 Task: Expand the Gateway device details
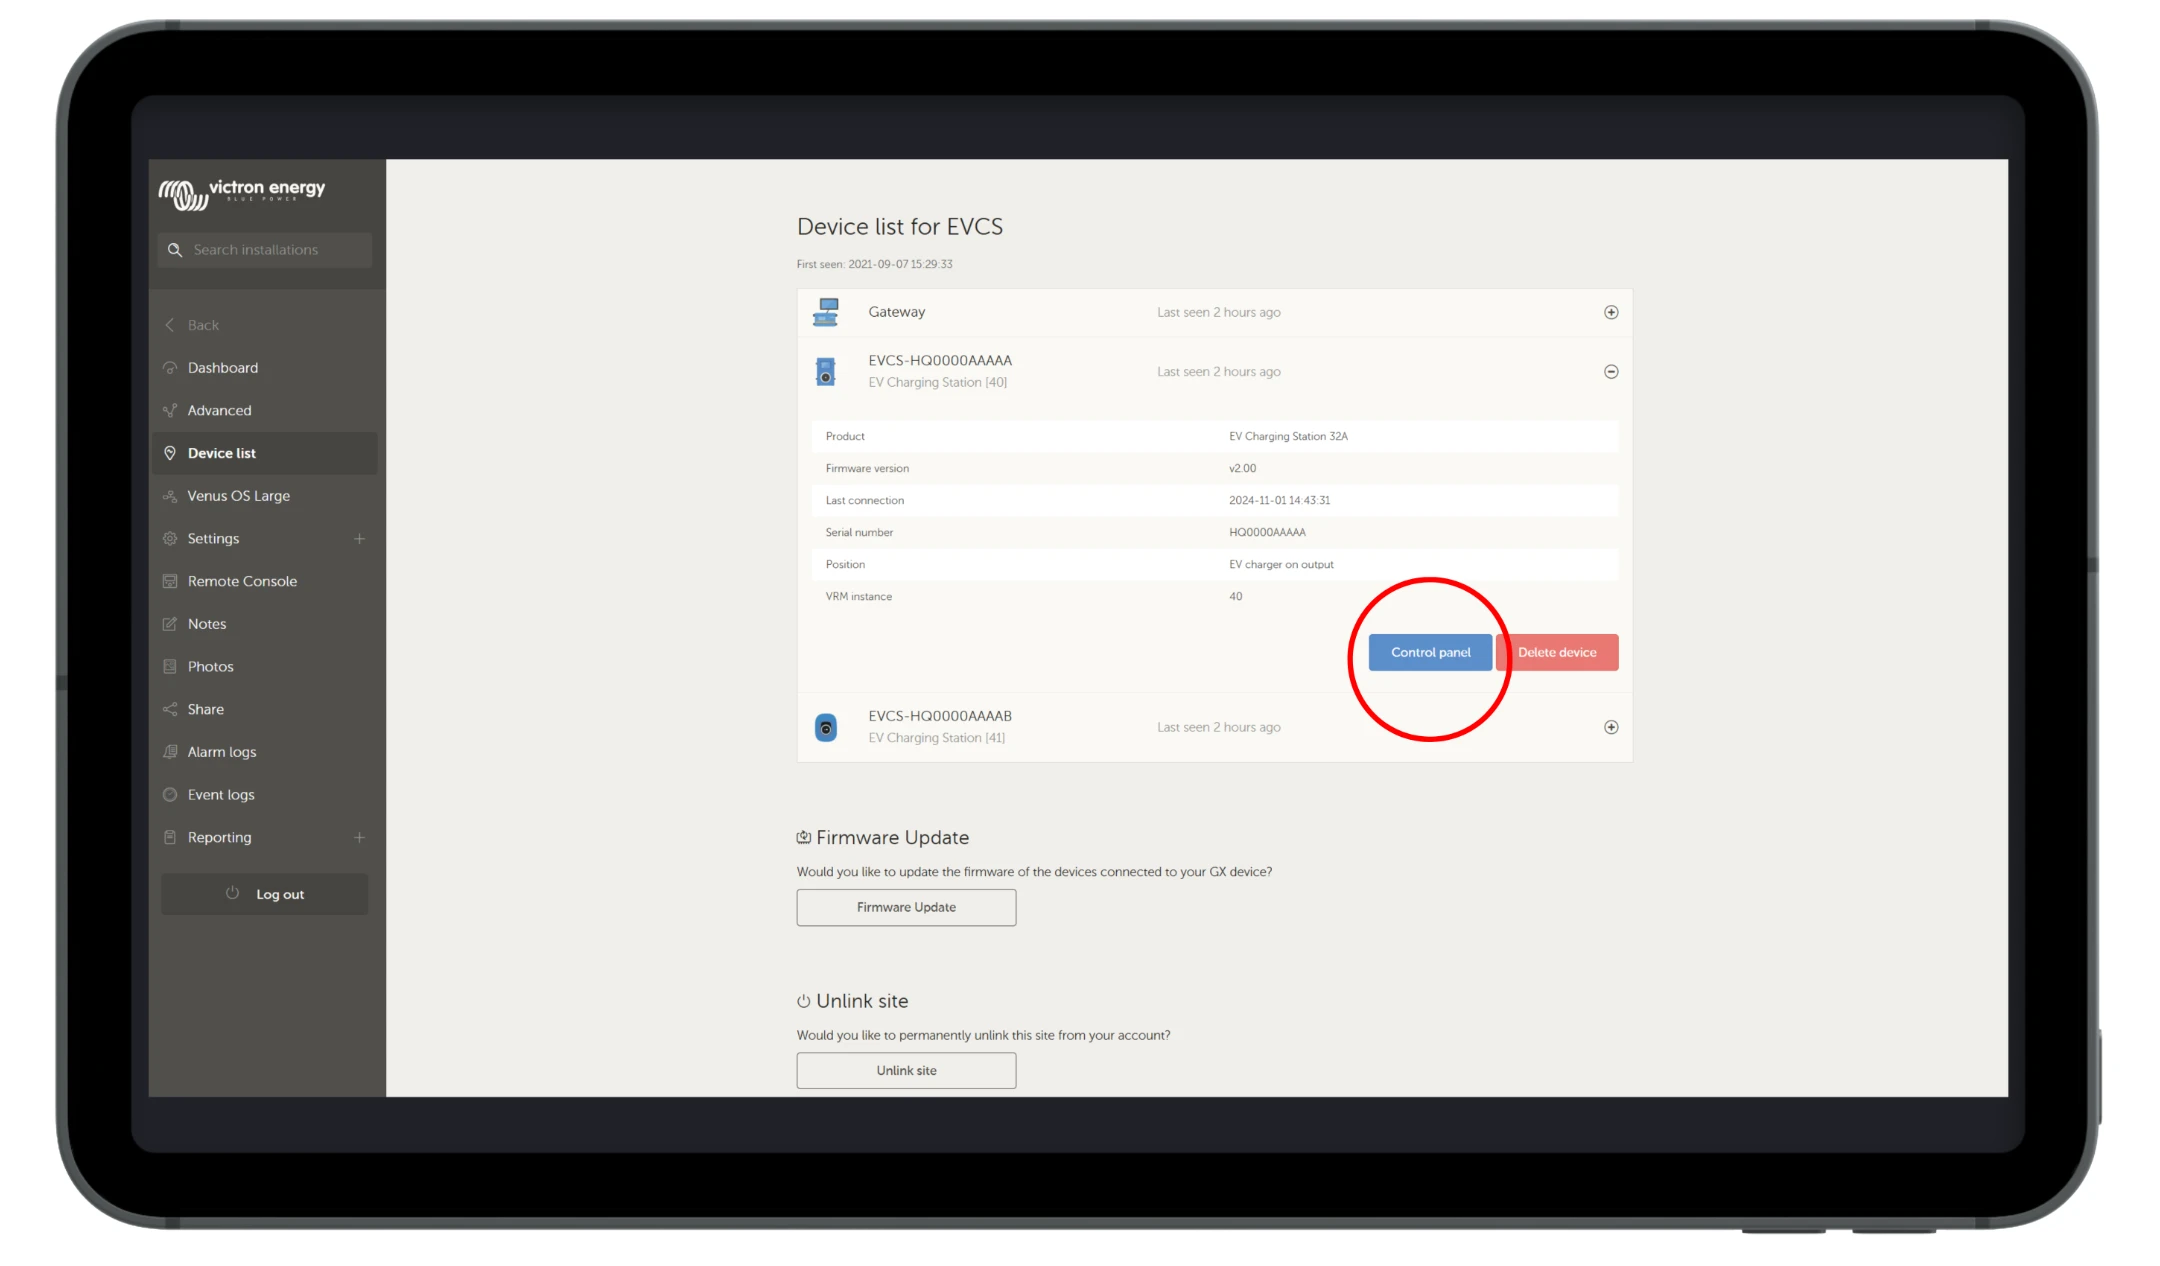1612,312
